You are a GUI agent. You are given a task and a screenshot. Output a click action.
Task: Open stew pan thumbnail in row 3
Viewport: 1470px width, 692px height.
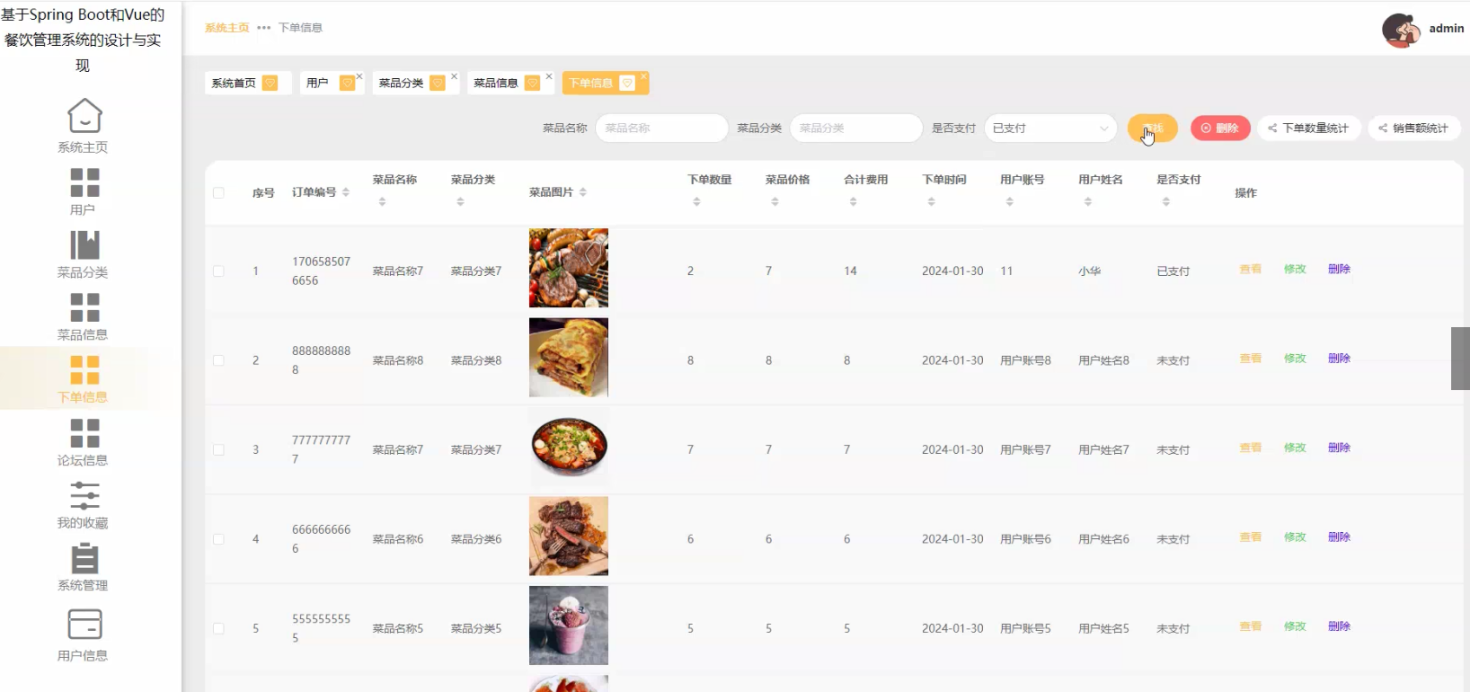(568, 447)
